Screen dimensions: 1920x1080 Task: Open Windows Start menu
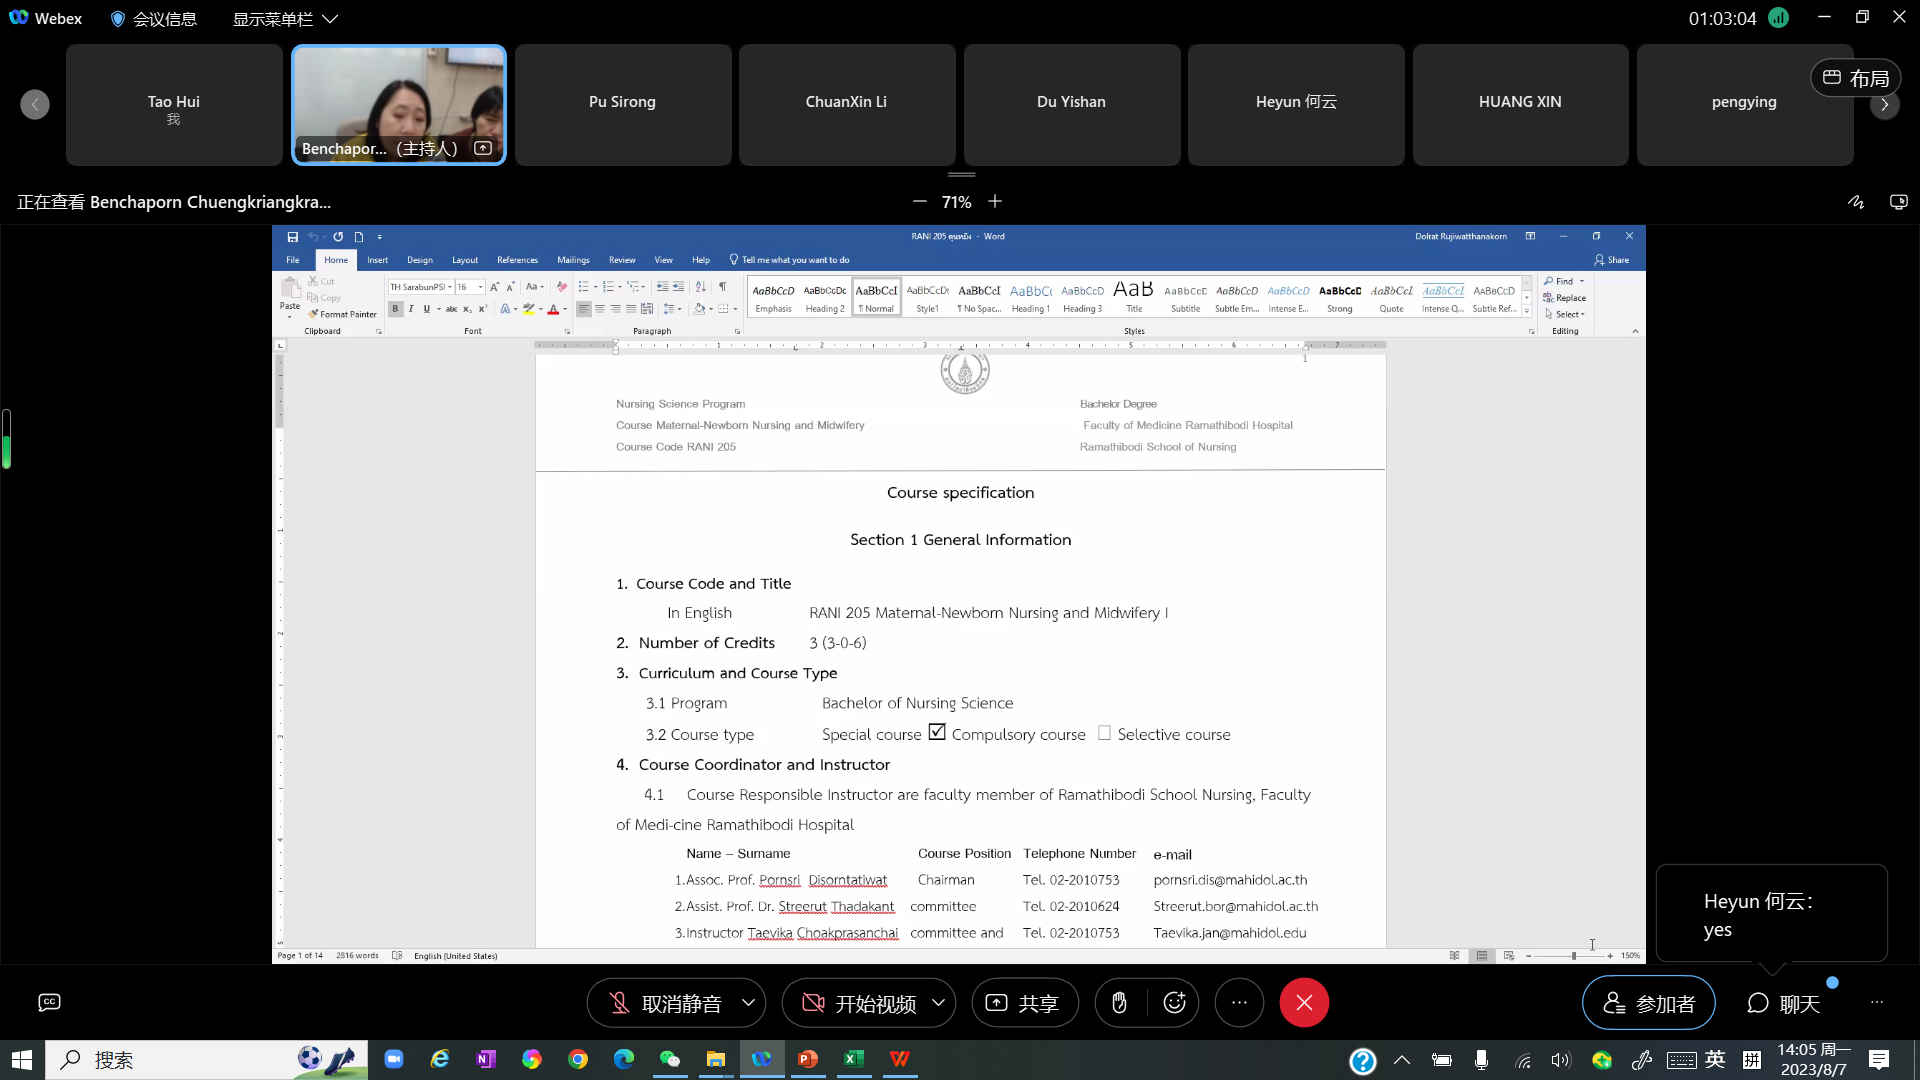pos(22,1060)
